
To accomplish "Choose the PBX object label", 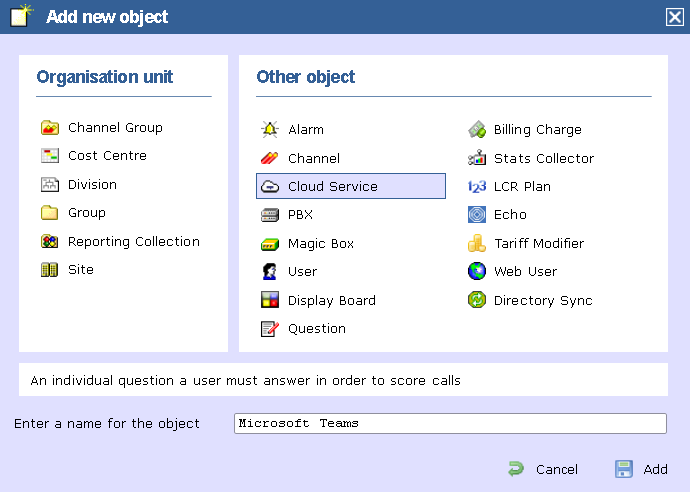I will point(300,215).
